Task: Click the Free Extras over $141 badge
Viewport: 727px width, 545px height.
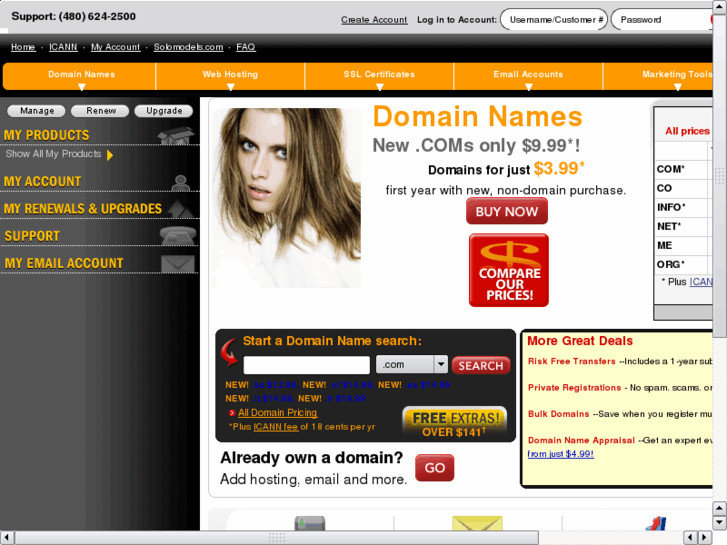Action: 454,423
